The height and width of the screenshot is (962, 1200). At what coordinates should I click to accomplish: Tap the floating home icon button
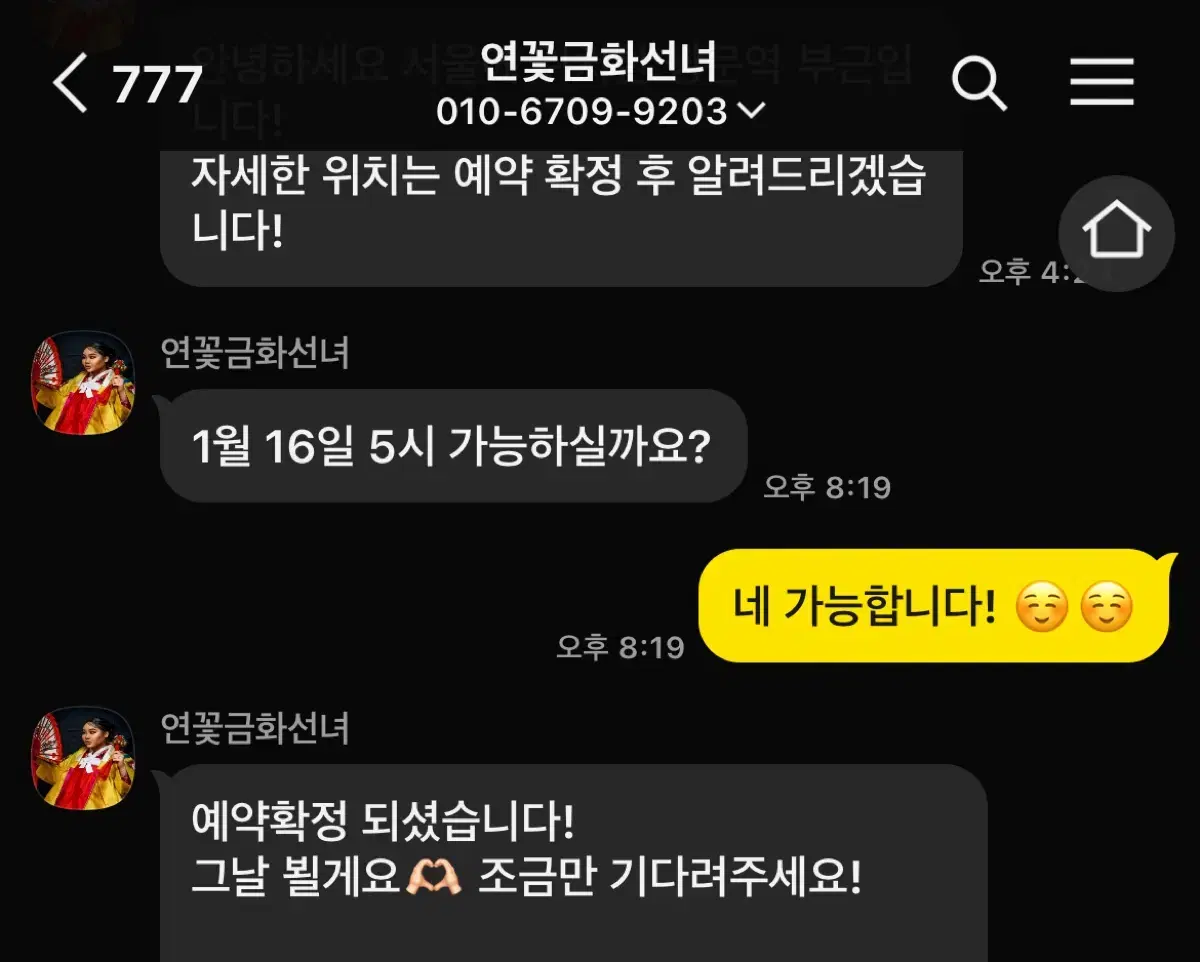click(1117, 233)
